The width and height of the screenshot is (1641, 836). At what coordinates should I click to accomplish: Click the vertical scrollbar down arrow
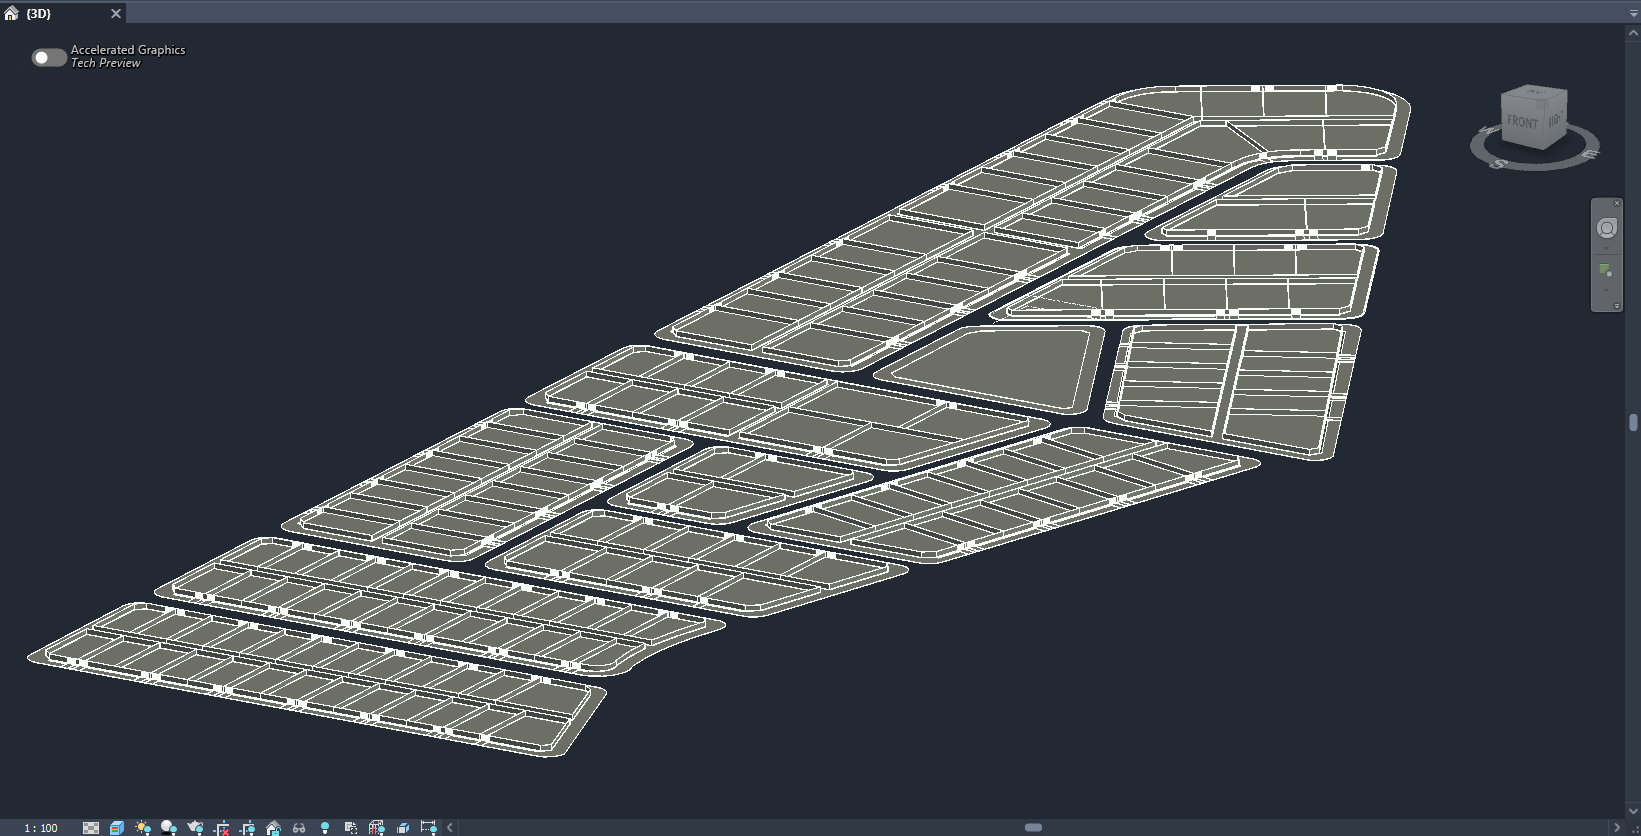[x=1634, y=812]
